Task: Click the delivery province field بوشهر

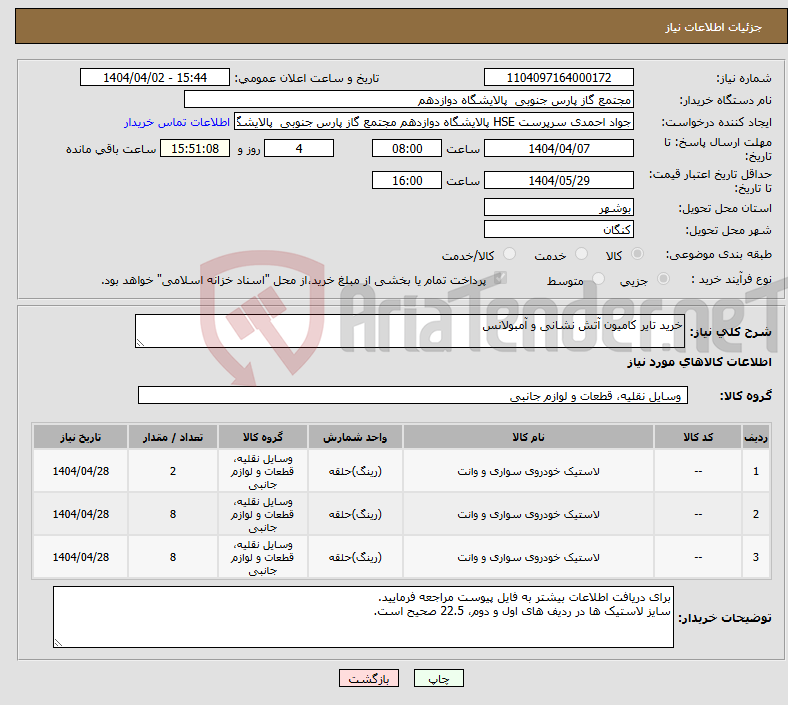Action: coord(558,208)
